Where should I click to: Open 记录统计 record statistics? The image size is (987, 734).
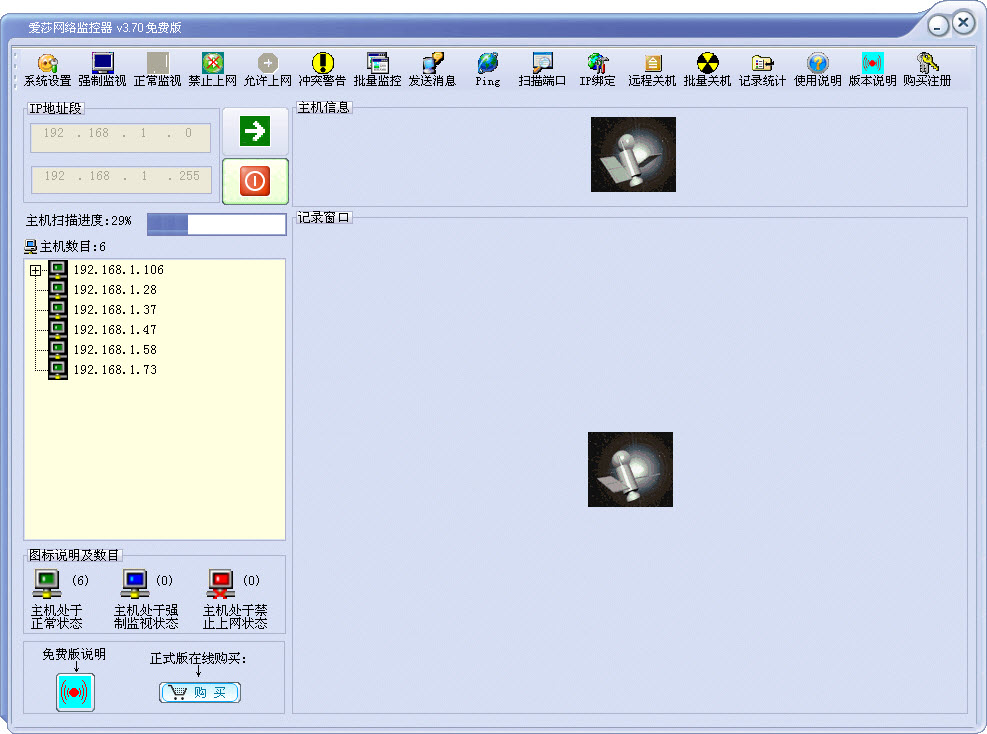pos(762,69)
